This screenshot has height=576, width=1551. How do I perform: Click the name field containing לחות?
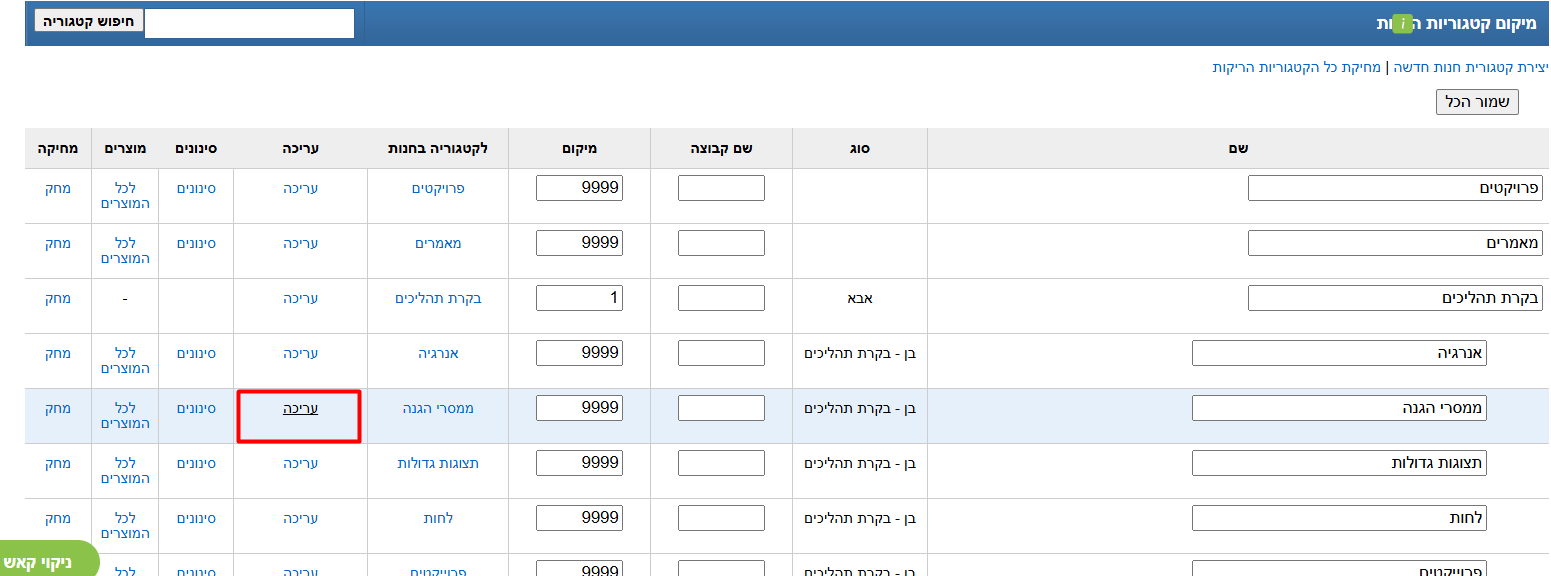tap(1339, 518)
